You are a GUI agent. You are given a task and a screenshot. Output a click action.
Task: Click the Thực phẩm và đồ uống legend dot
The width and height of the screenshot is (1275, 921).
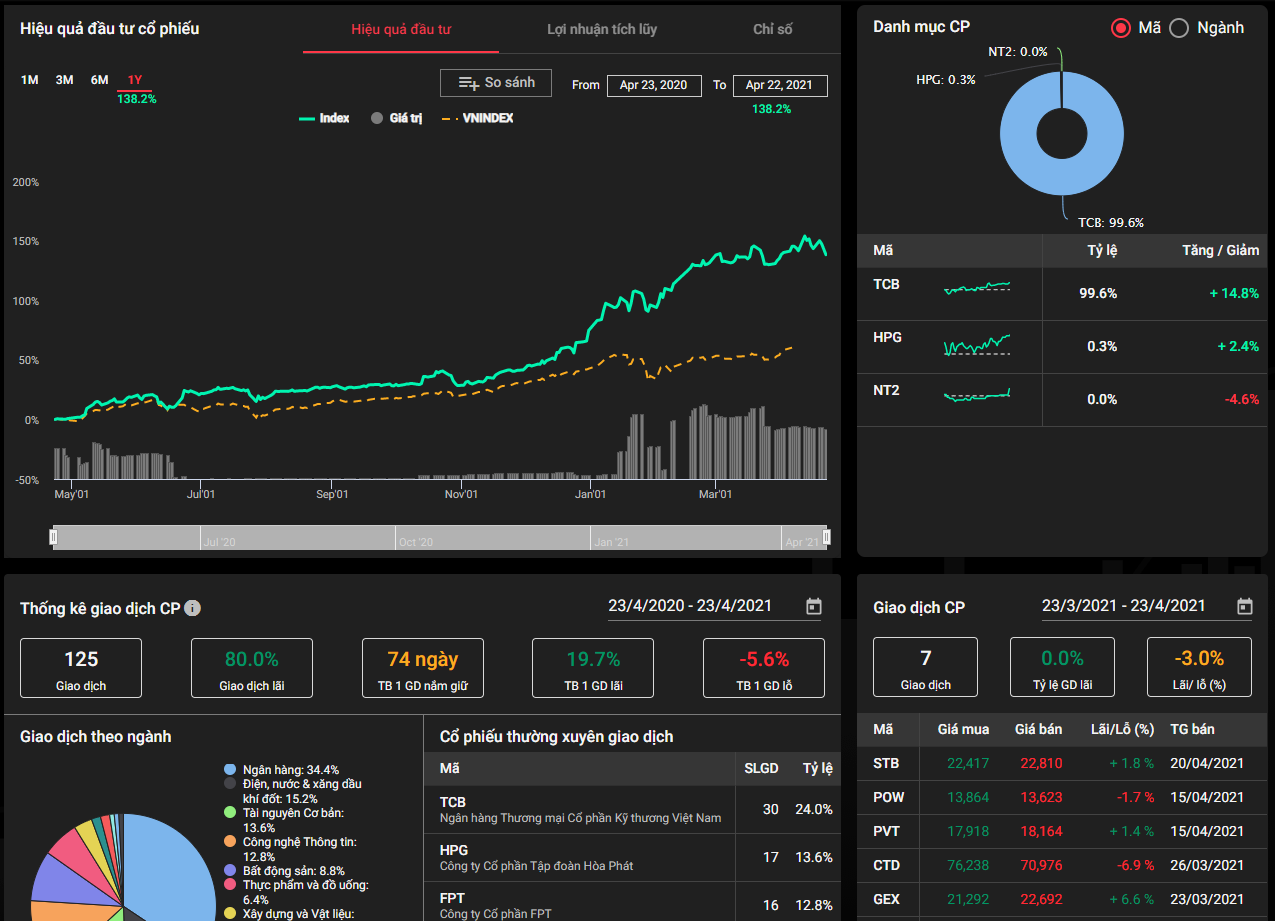tap(230, 885)
